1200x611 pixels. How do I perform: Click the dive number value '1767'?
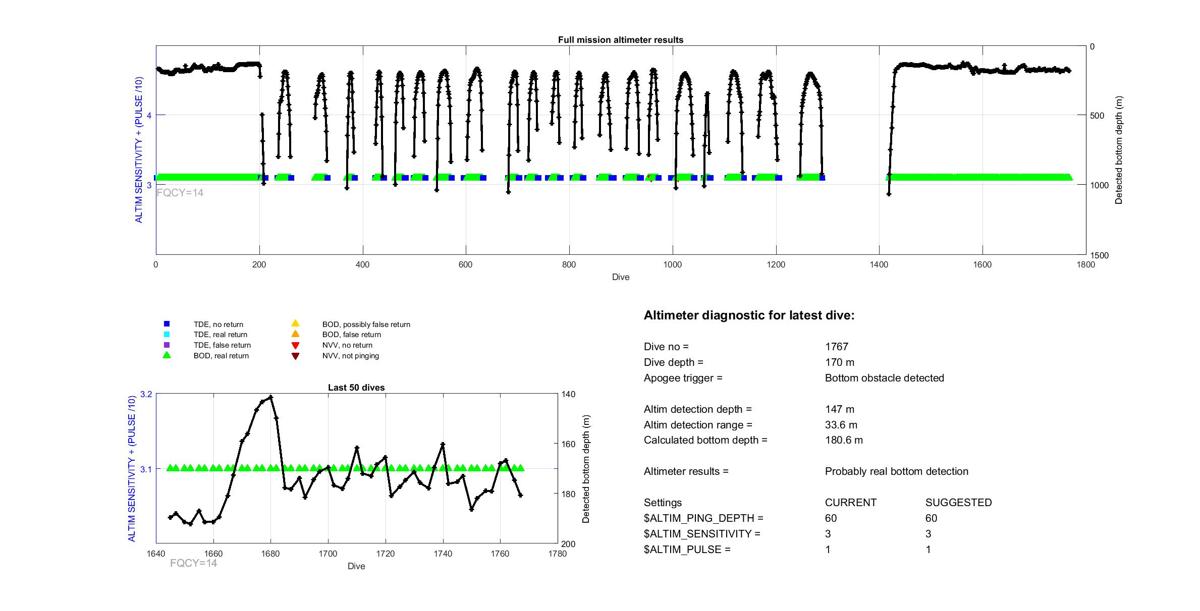click(836, 346)
